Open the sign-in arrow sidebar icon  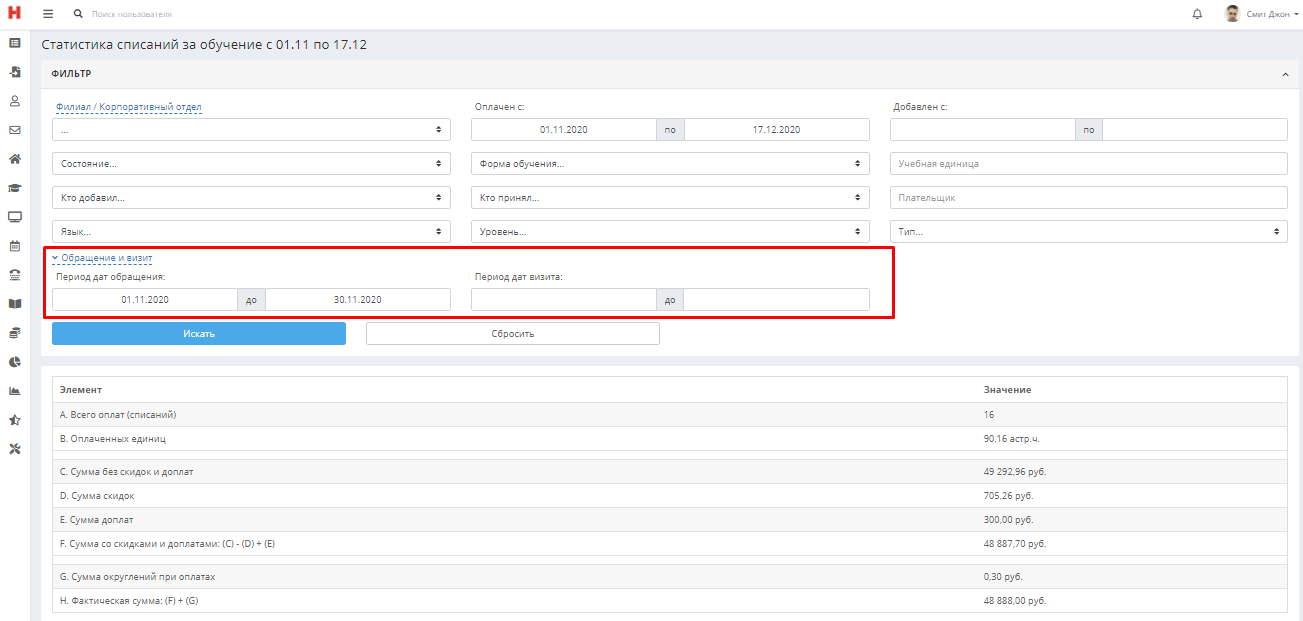click(x=15, y=72)
